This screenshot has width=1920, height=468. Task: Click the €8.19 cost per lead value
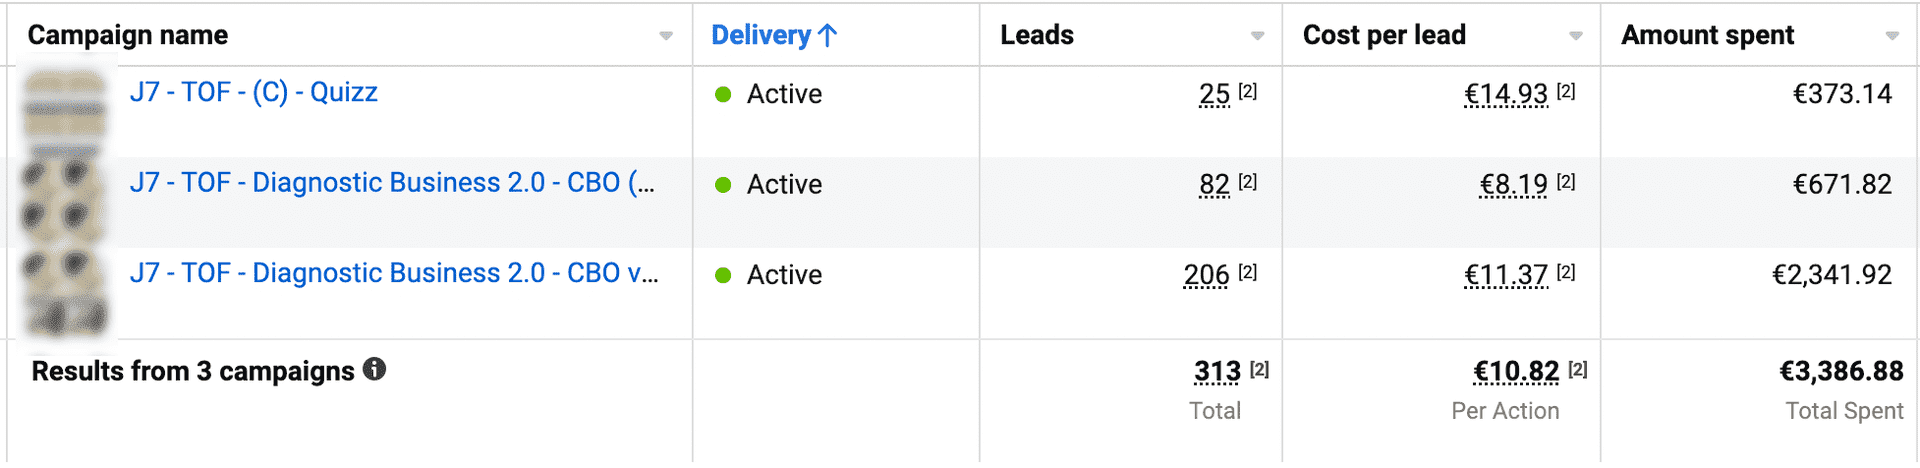pos(1513,185)
